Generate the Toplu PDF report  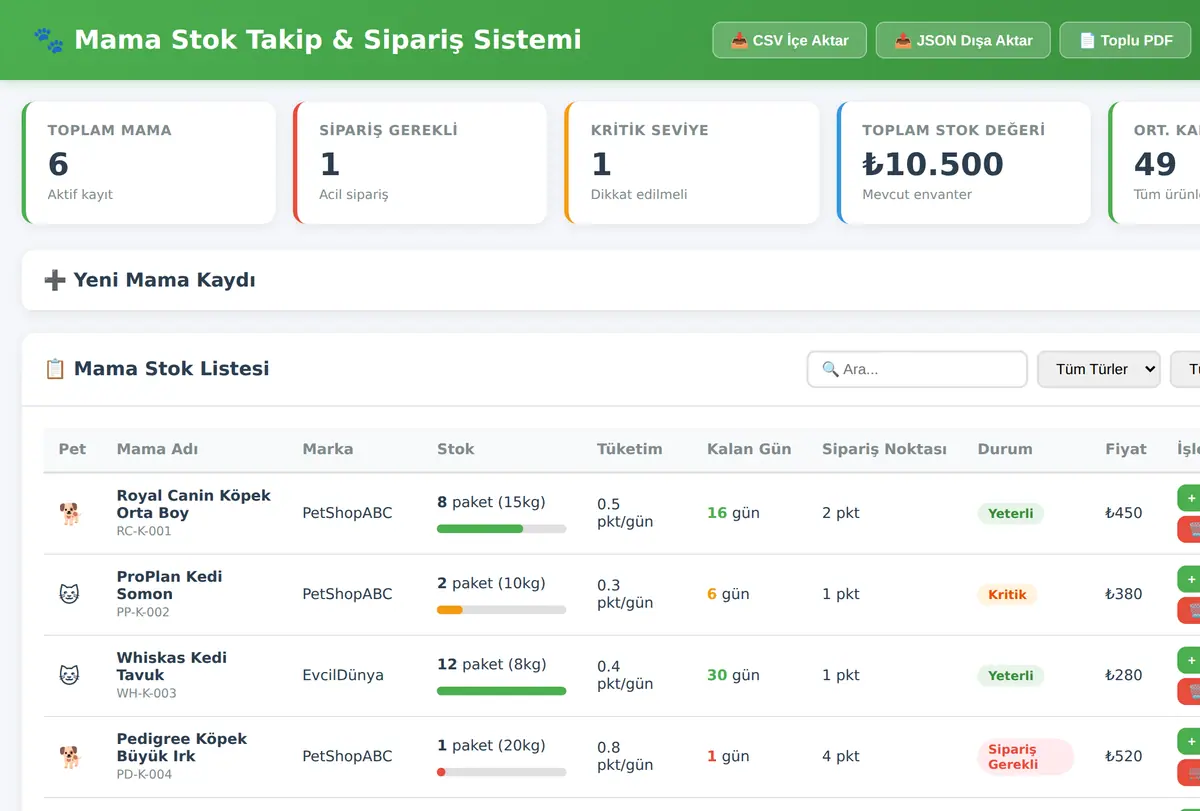(x=1125, y=40)
